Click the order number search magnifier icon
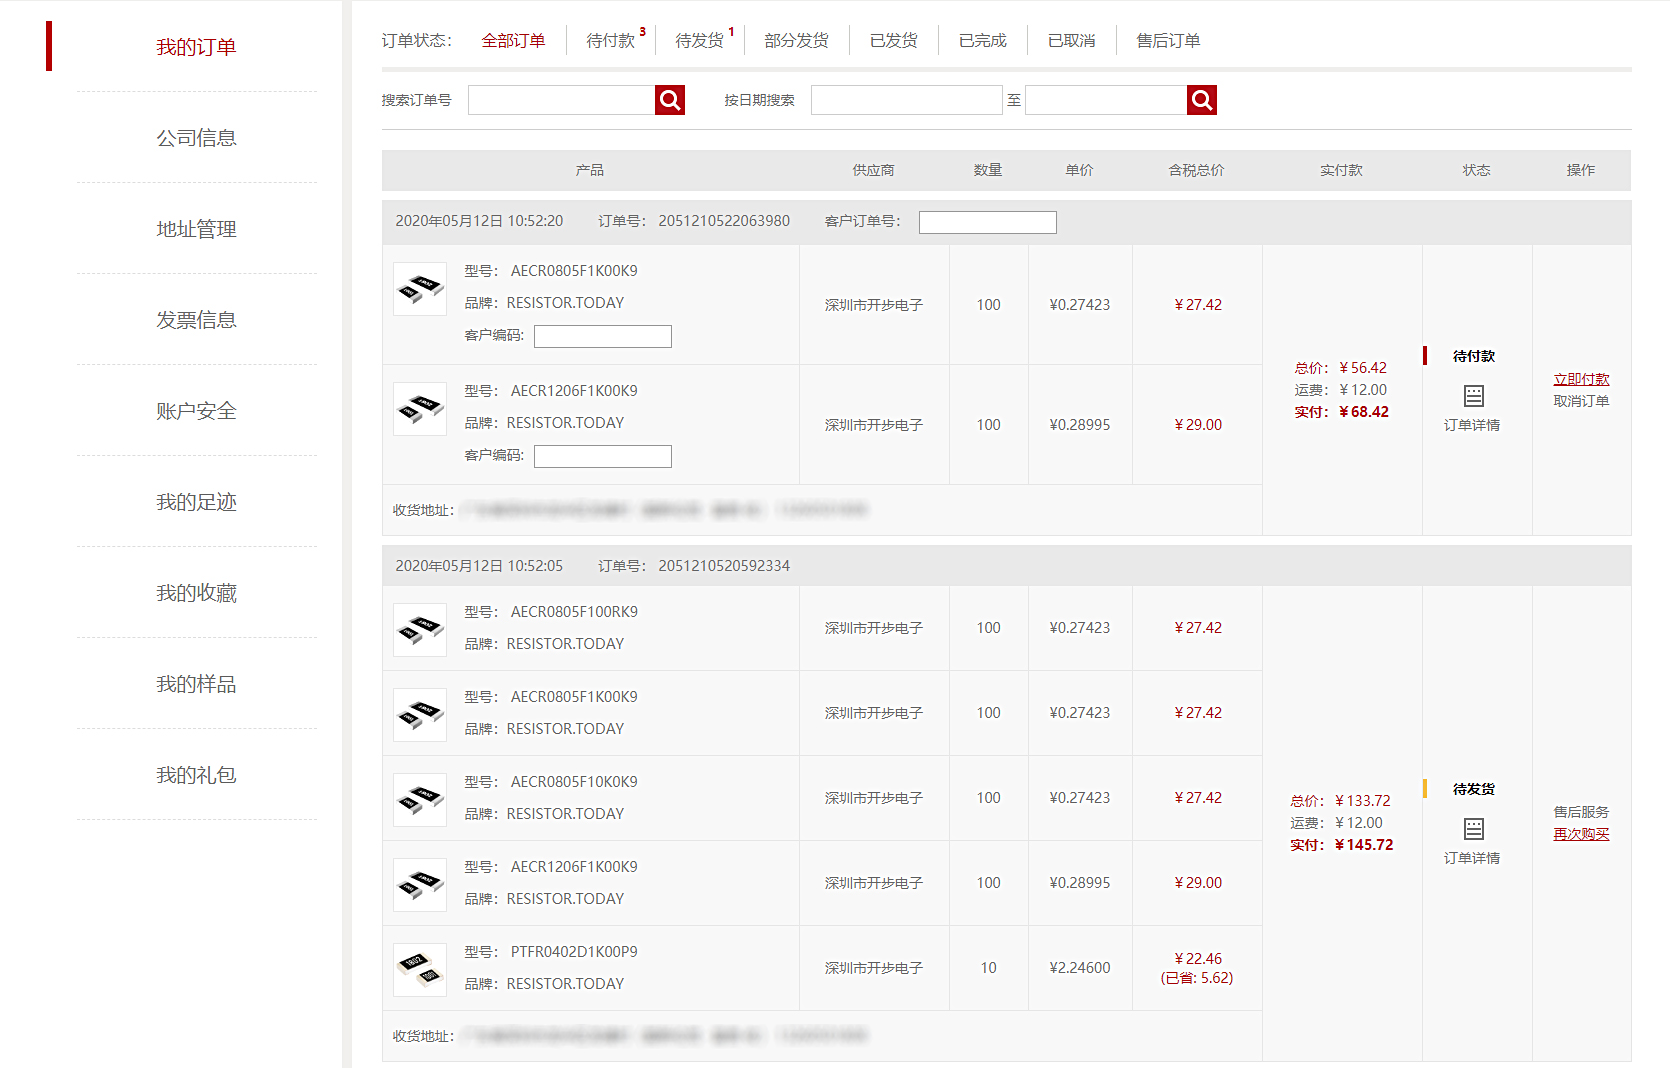 [x=670, y=100]
